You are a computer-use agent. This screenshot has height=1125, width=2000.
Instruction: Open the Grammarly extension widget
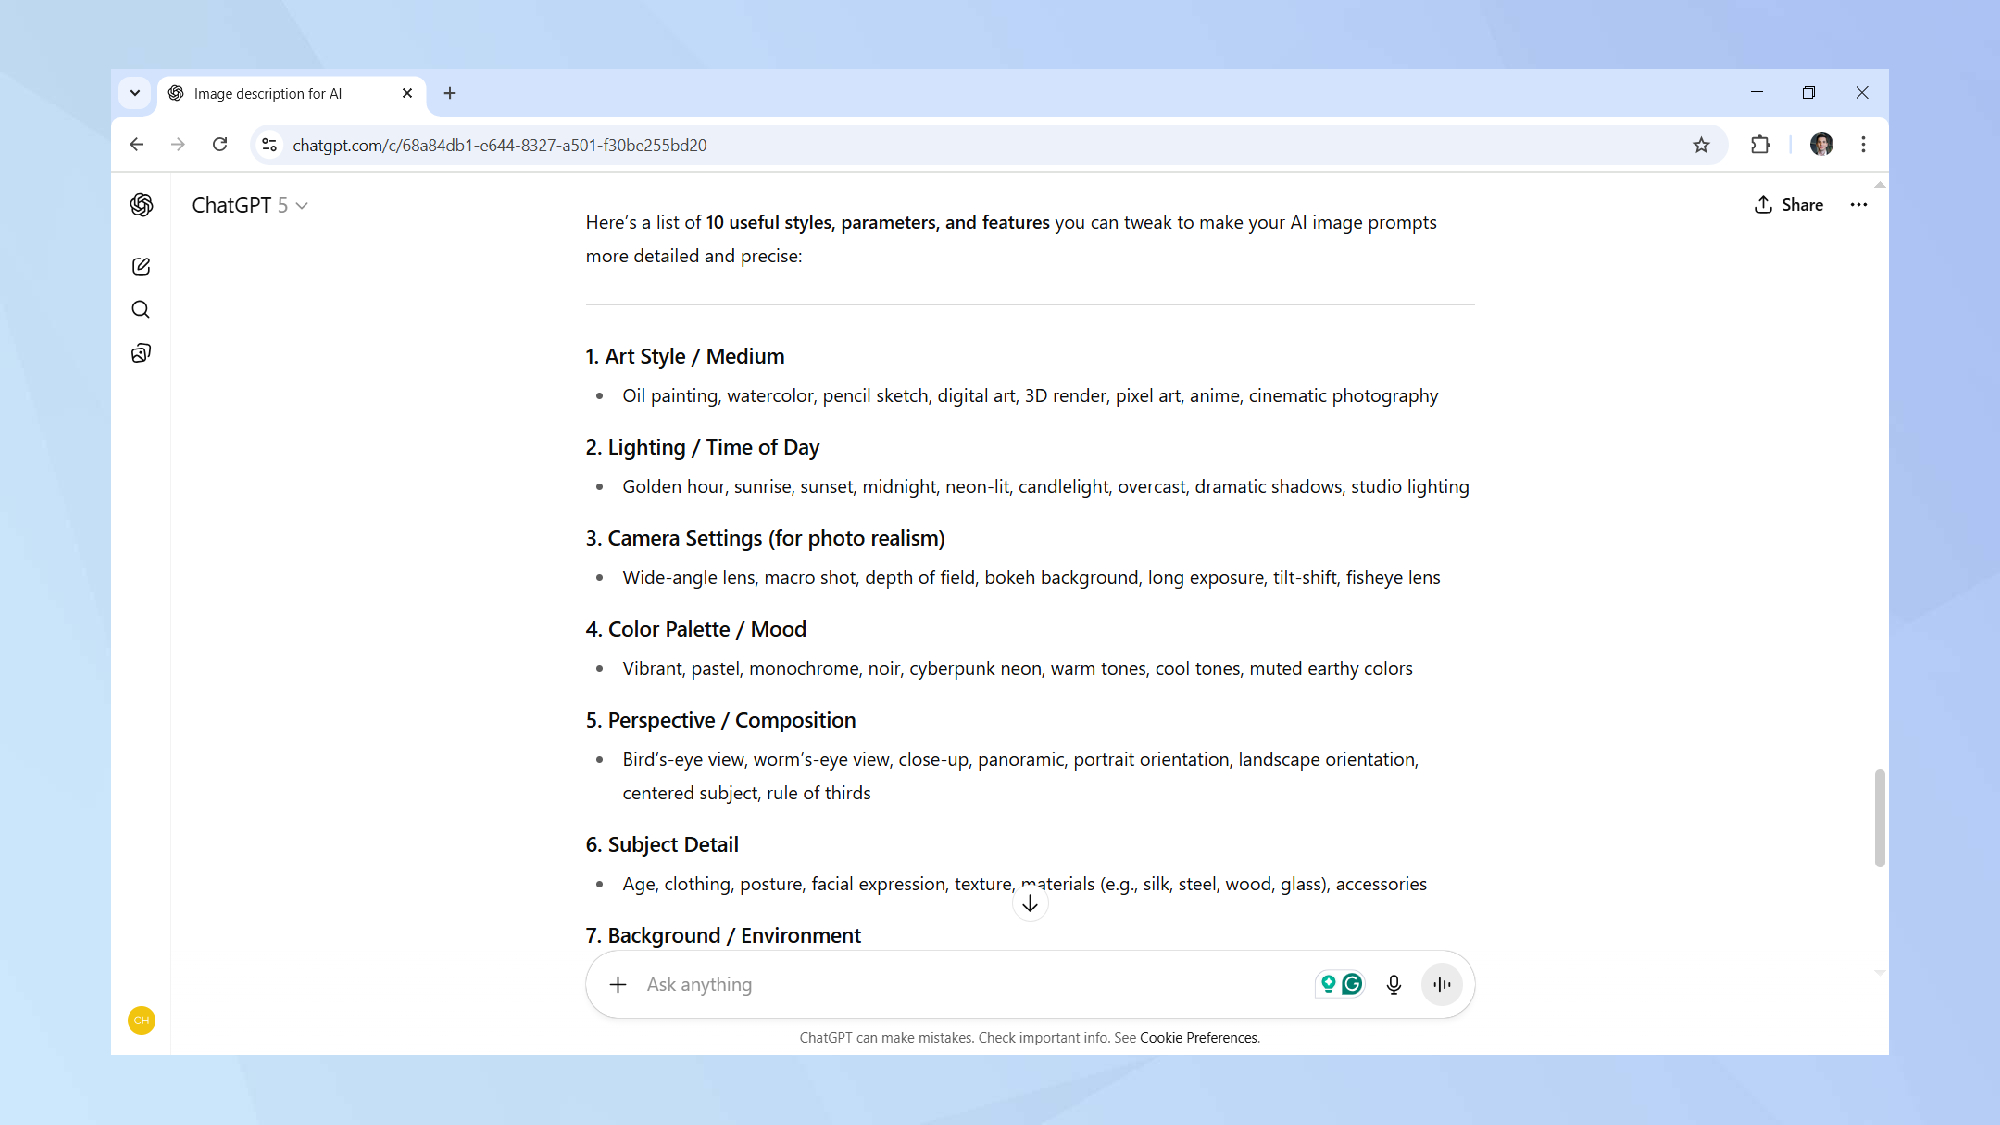1353,984
